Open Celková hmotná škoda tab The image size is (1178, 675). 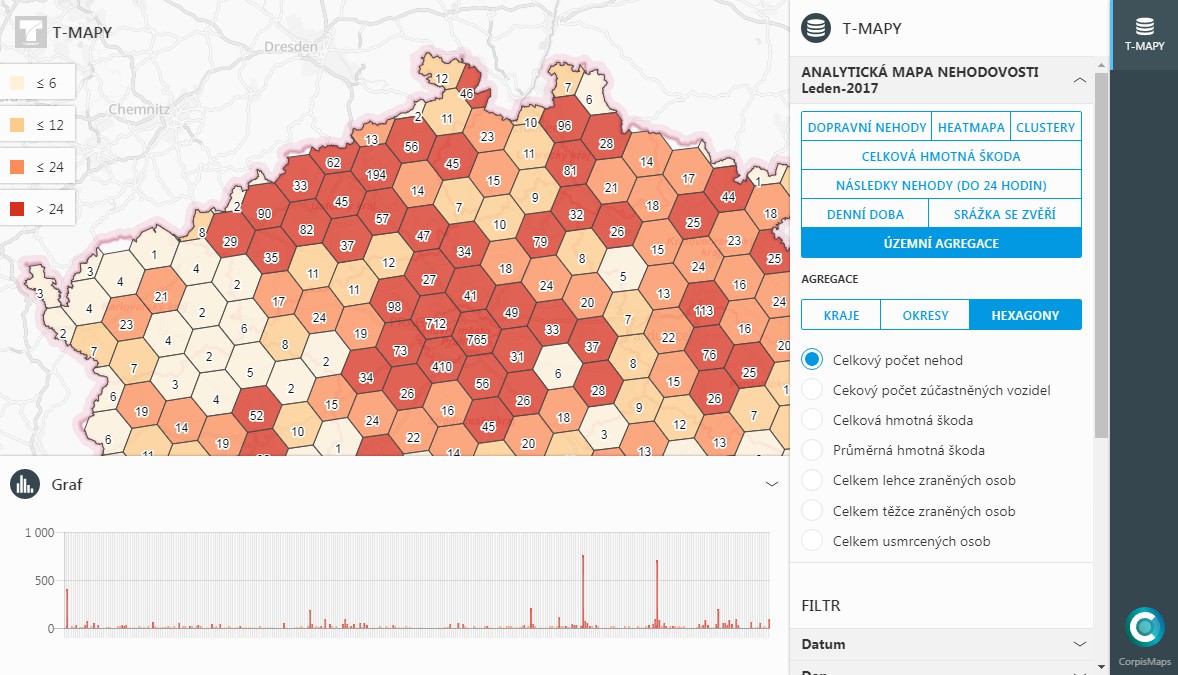click(x=941, y=156)
